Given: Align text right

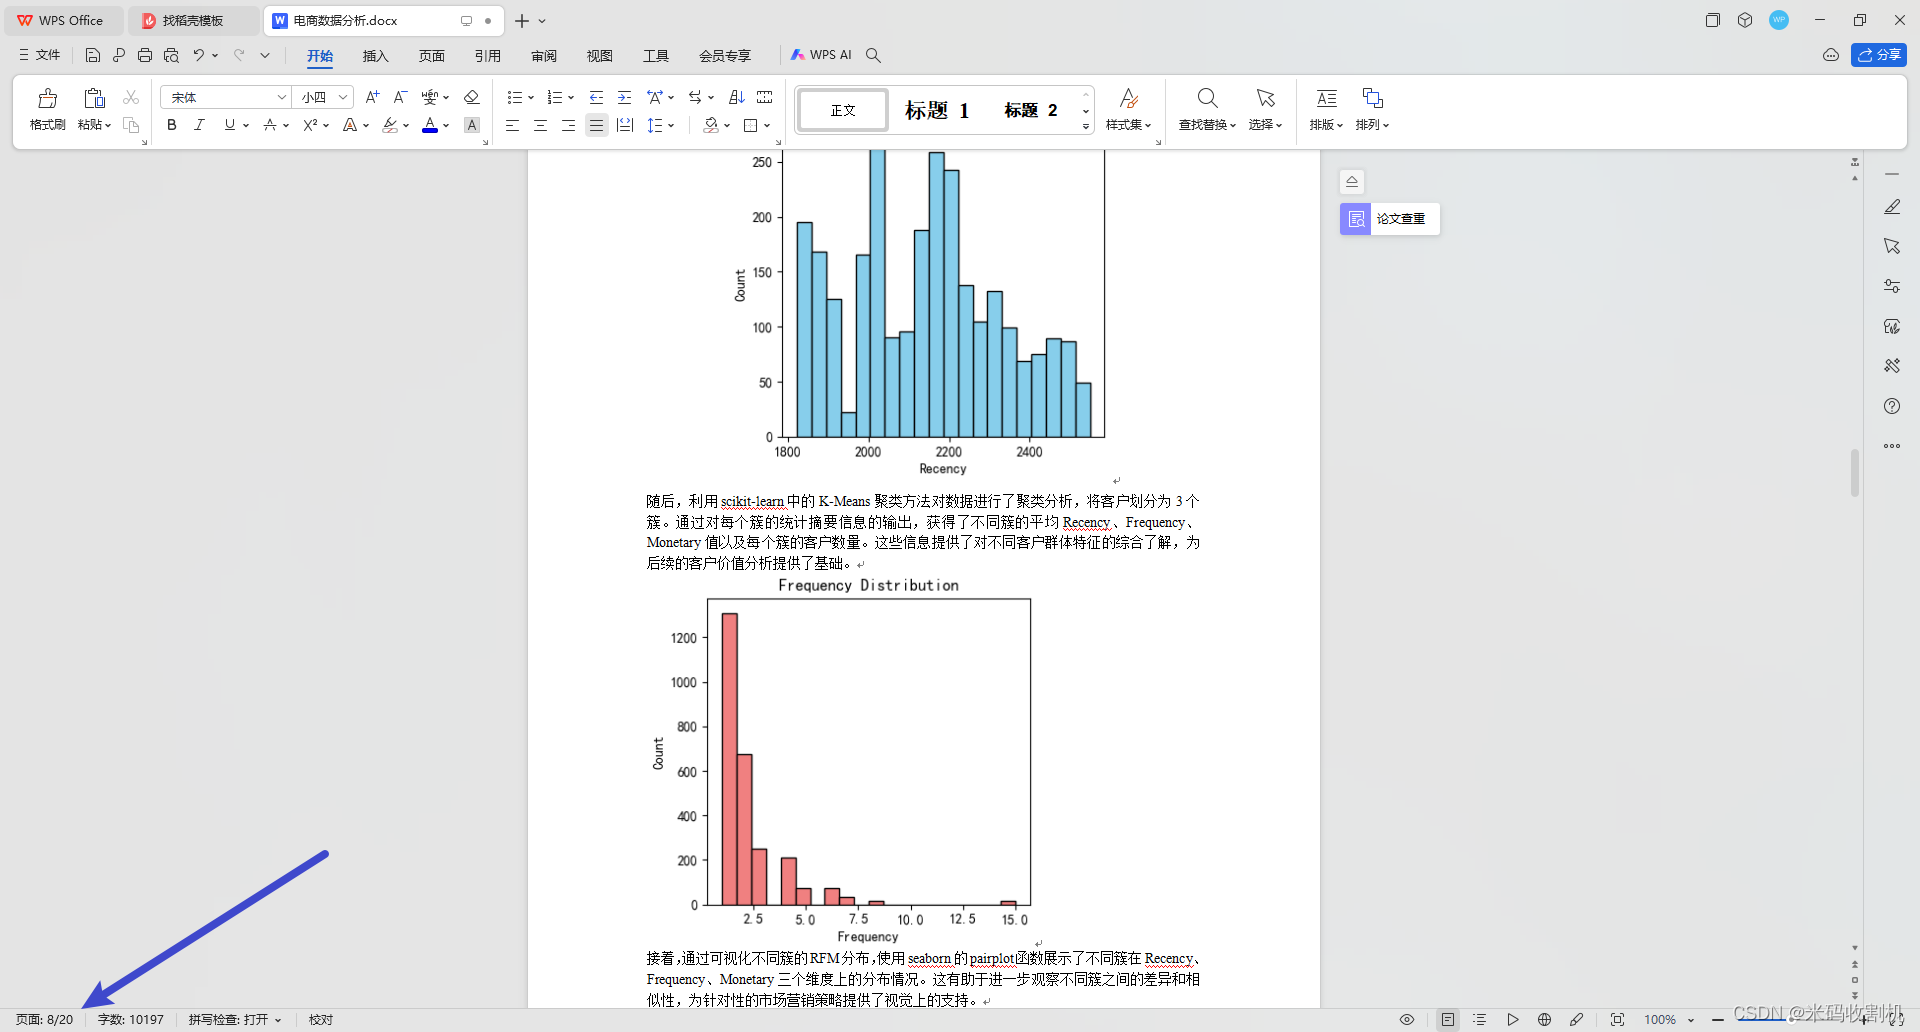Looking at the screenshot, I should (568, 125).
